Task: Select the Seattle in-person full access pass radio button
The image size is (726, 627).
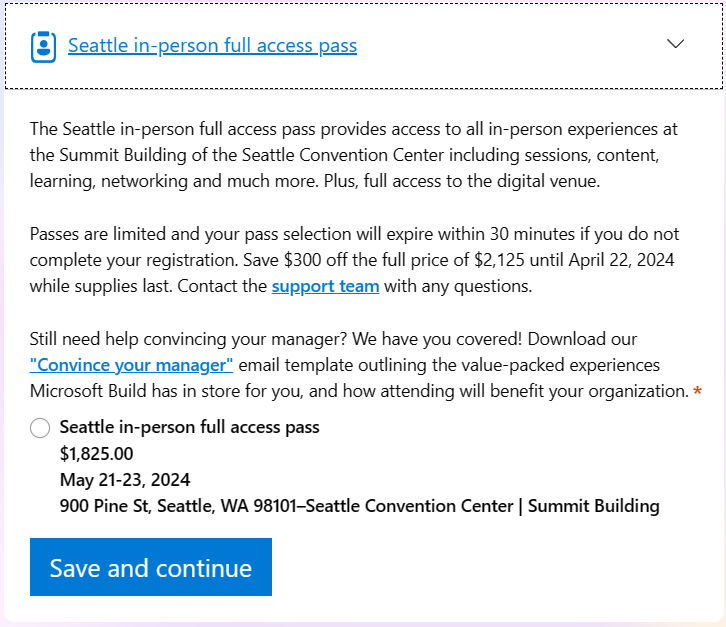Action: pos(40,429)
